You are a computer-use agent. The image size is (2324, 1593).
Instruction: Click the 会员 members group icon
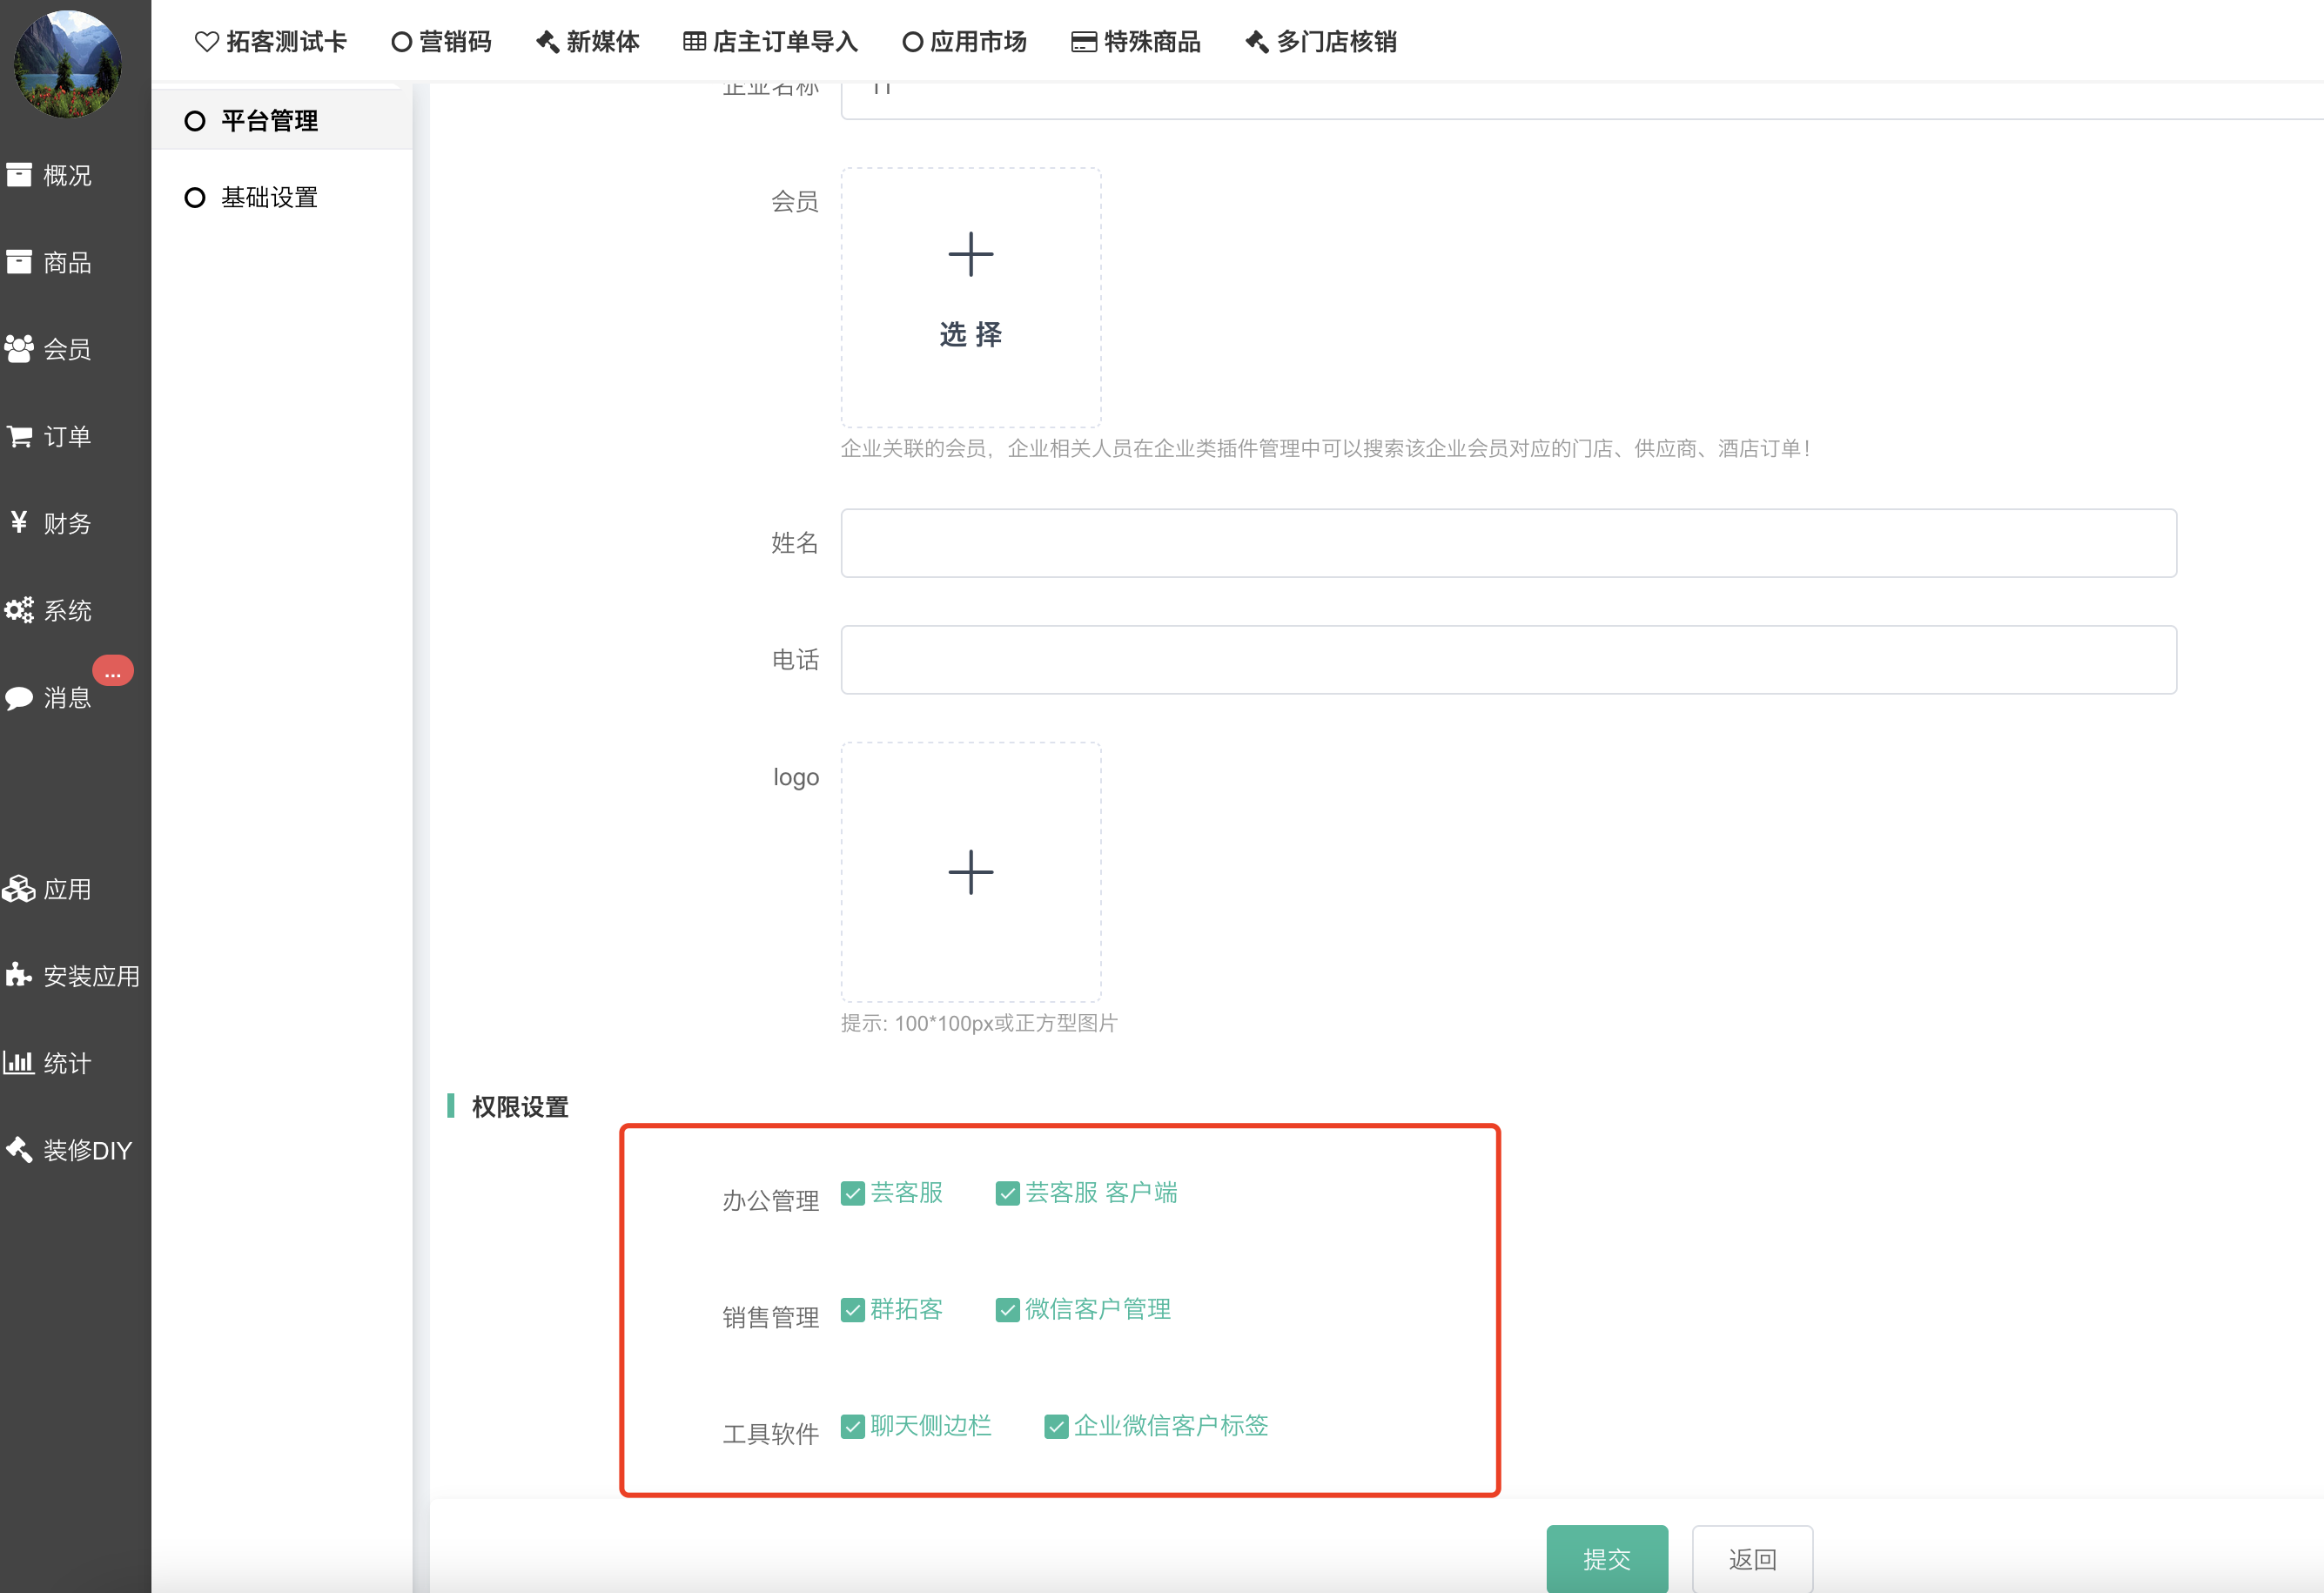(19, 349)
